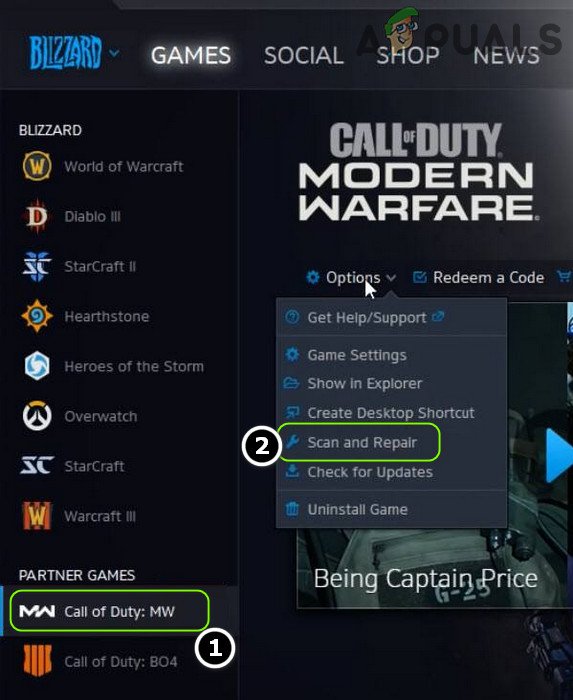Viewport: 573px width, 700px height.
Task: Open the SHOP tab
Action: coord(408,56)
